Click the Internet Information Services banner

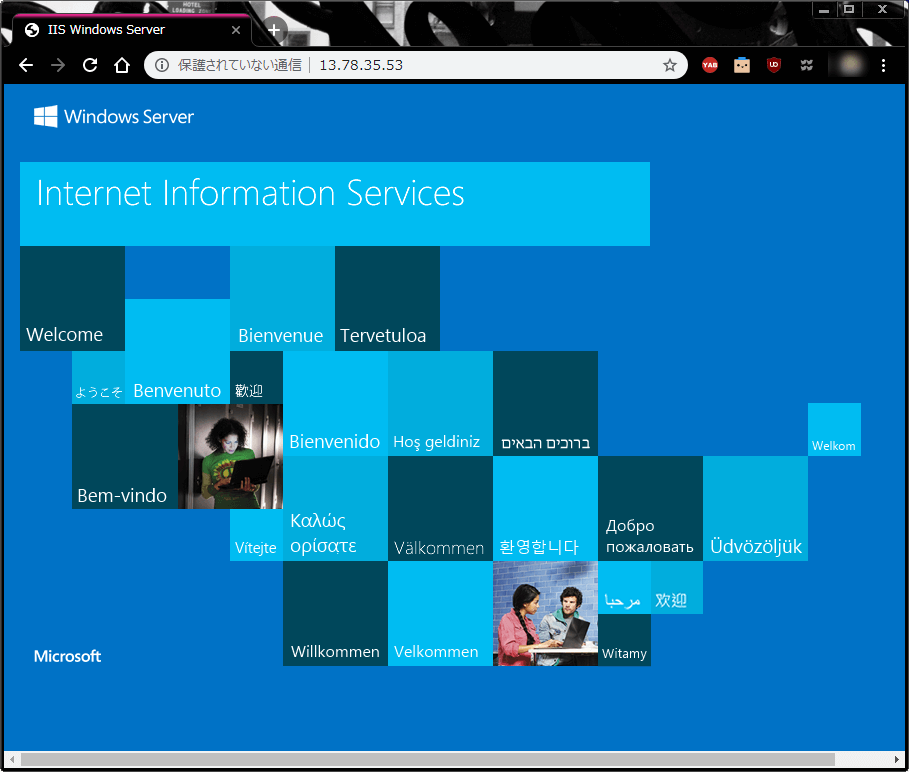tap(334, 204)
